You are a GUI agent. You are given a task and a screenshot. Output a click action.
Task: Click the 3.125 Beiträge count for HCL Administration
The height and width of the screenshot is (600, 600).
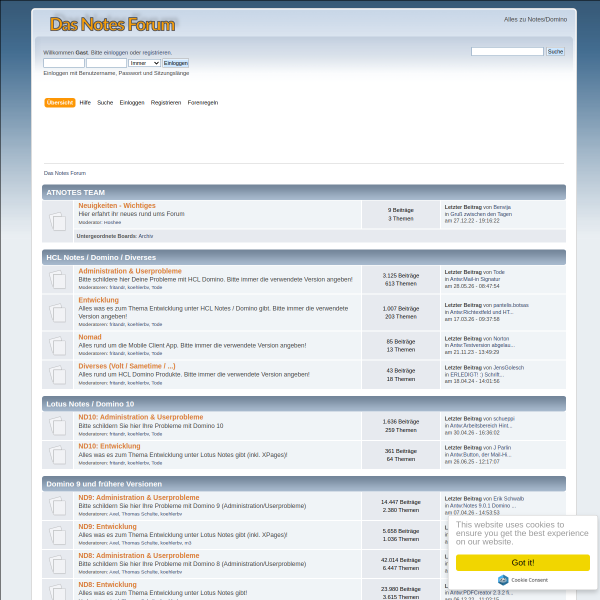pos(401,276)
